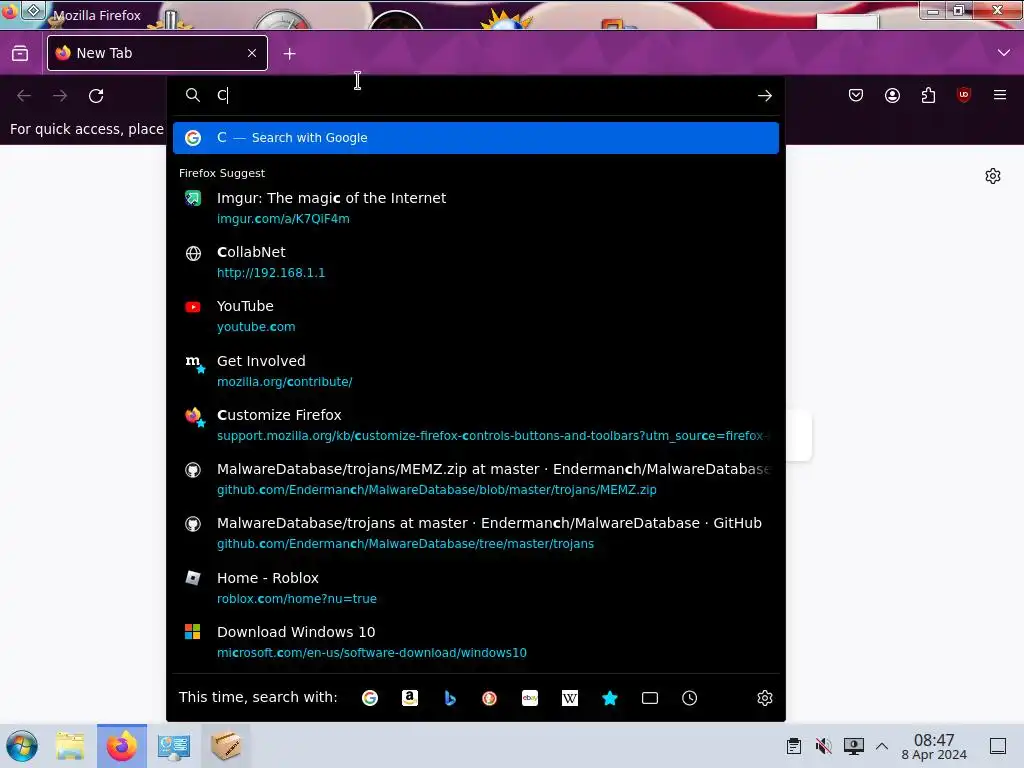The width and height of the screenshot is (1024, 768).
Task: Open the list all tabs chevron
Action: point(1004,52)
